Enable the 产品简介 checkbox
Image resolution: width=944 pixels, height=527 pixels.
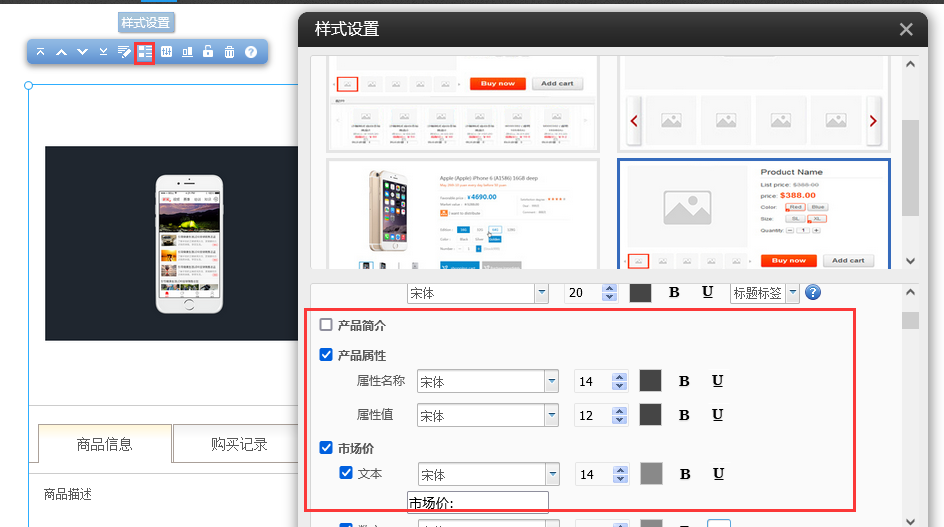click(326, 324)
